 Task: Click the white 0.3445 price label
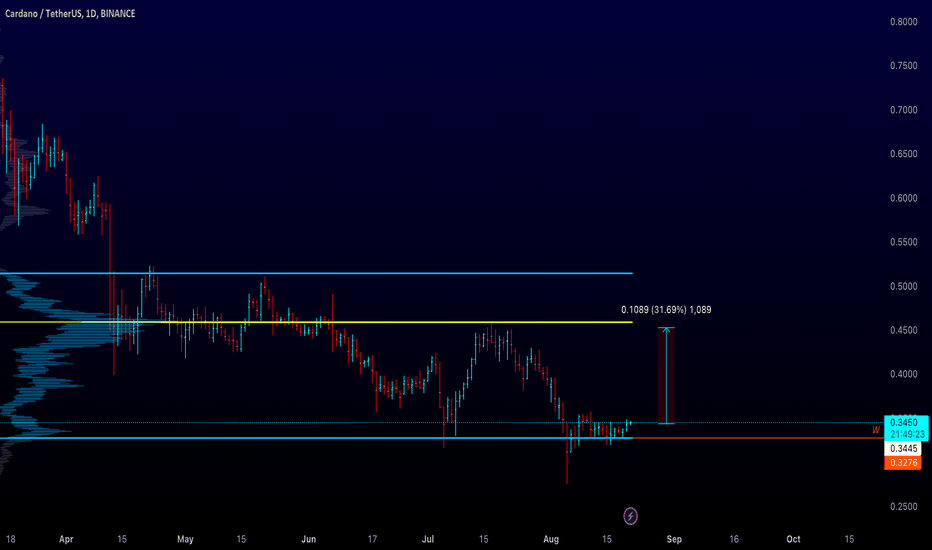903,448
